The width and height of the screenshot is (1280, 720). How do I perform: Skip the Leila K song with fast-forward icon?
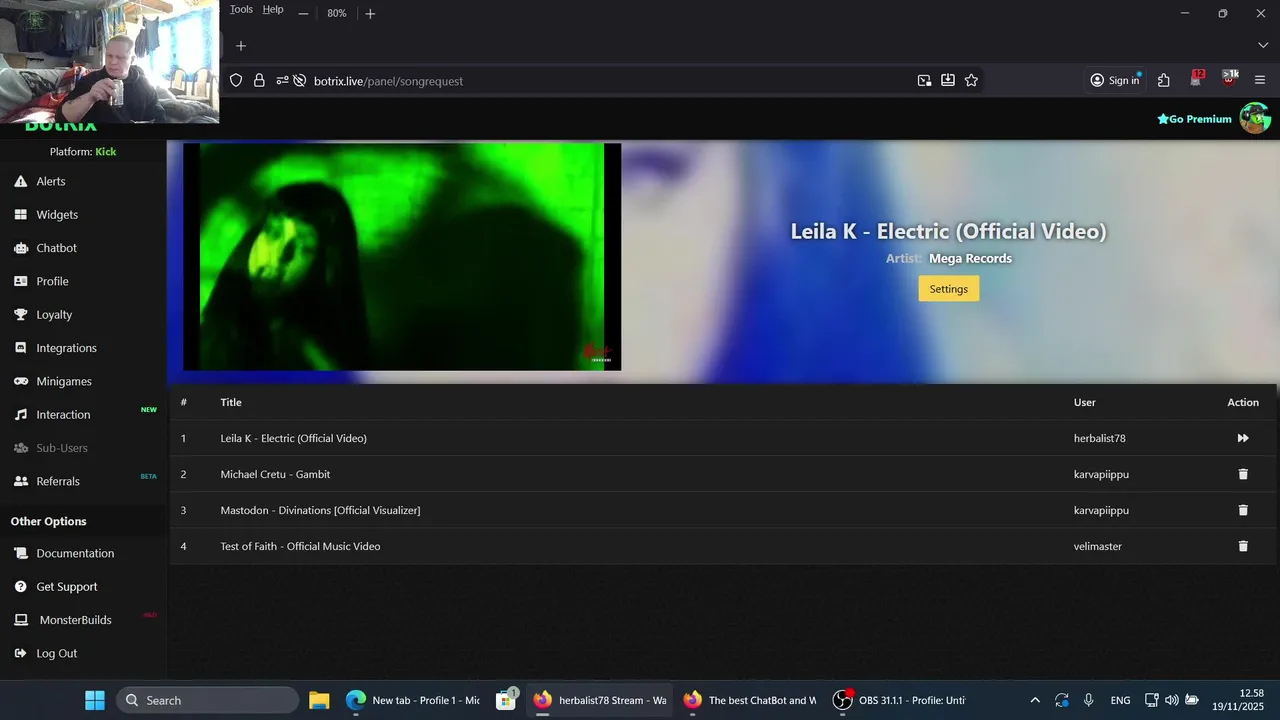pyautogui.click(x=1243, y=438)
